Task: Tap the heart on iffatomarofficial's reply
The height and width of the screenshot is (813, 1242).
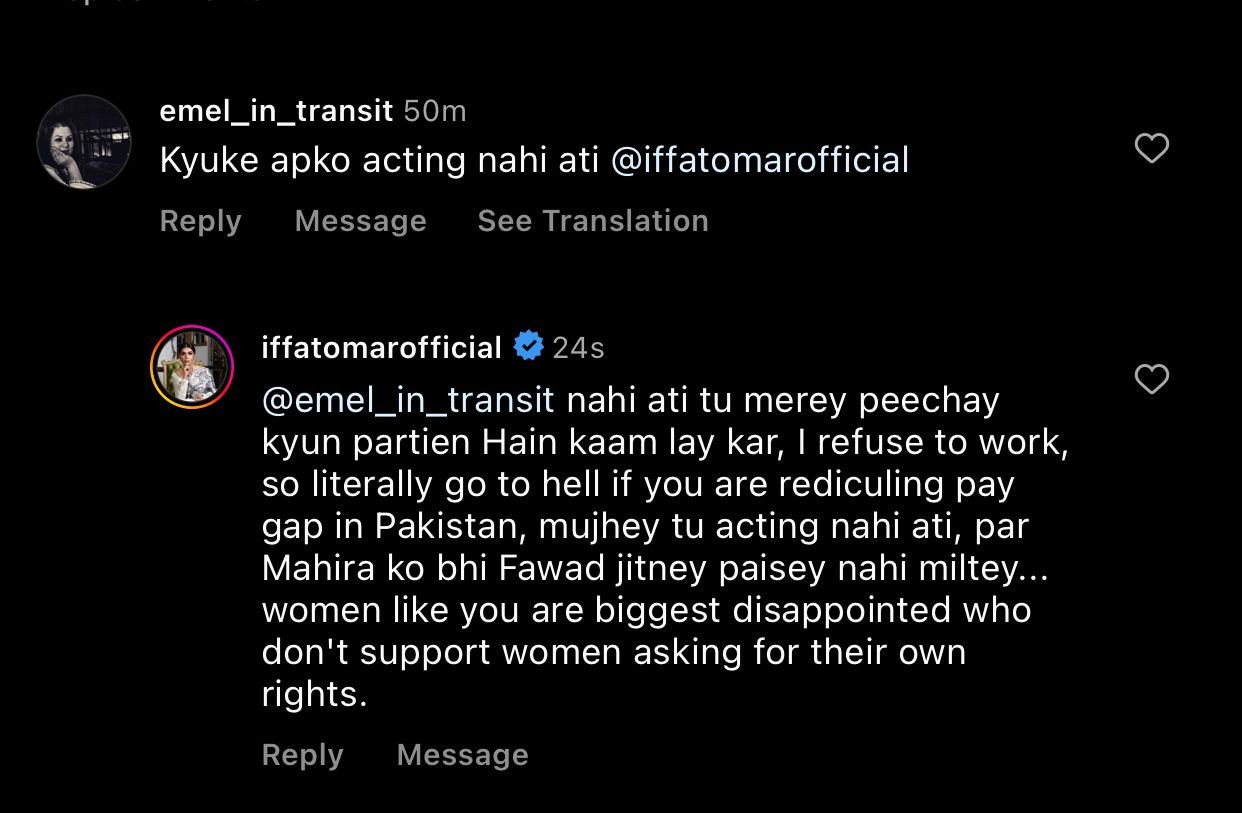Action: coord(1152,379)
